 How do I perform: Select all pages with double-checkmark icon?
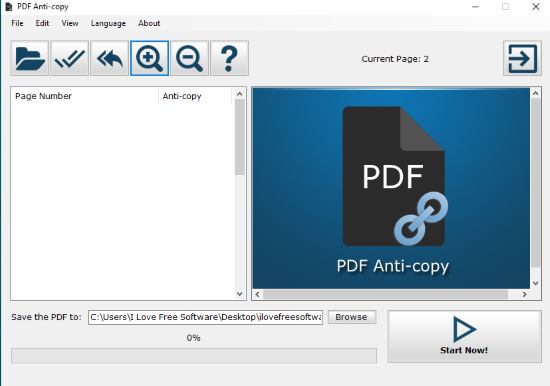(69, 58)
